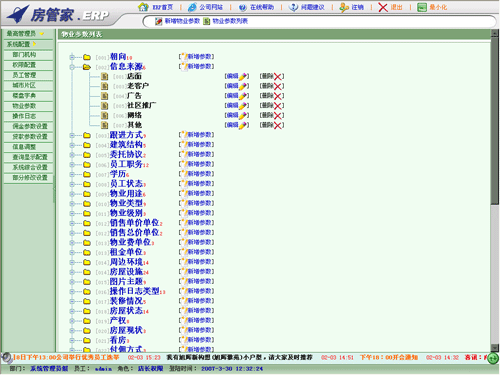Open 公司网站 via its browser icon
Image resolution: width=500 pixels, height=375 pixels.
[192, 7]
